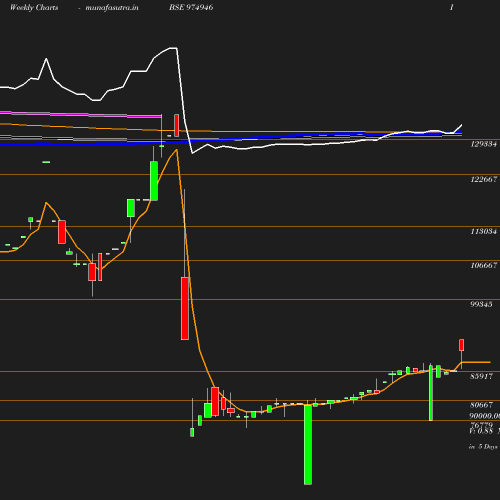
Task: Click the 'BSE 974946' symbol text
Action: click(x=191, y=7)
